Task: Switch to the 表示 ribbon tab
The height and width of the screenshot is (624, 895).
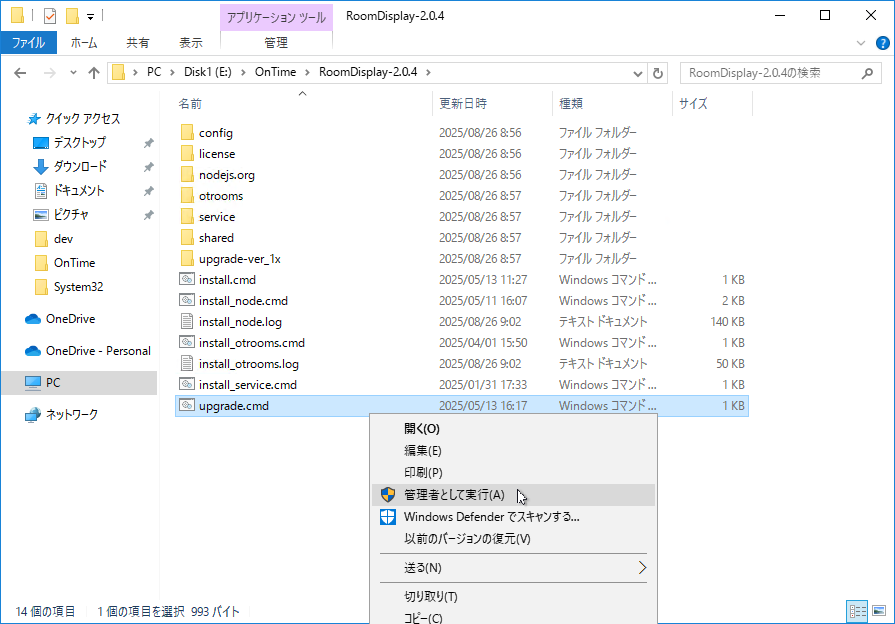Action: pos(191,43)
